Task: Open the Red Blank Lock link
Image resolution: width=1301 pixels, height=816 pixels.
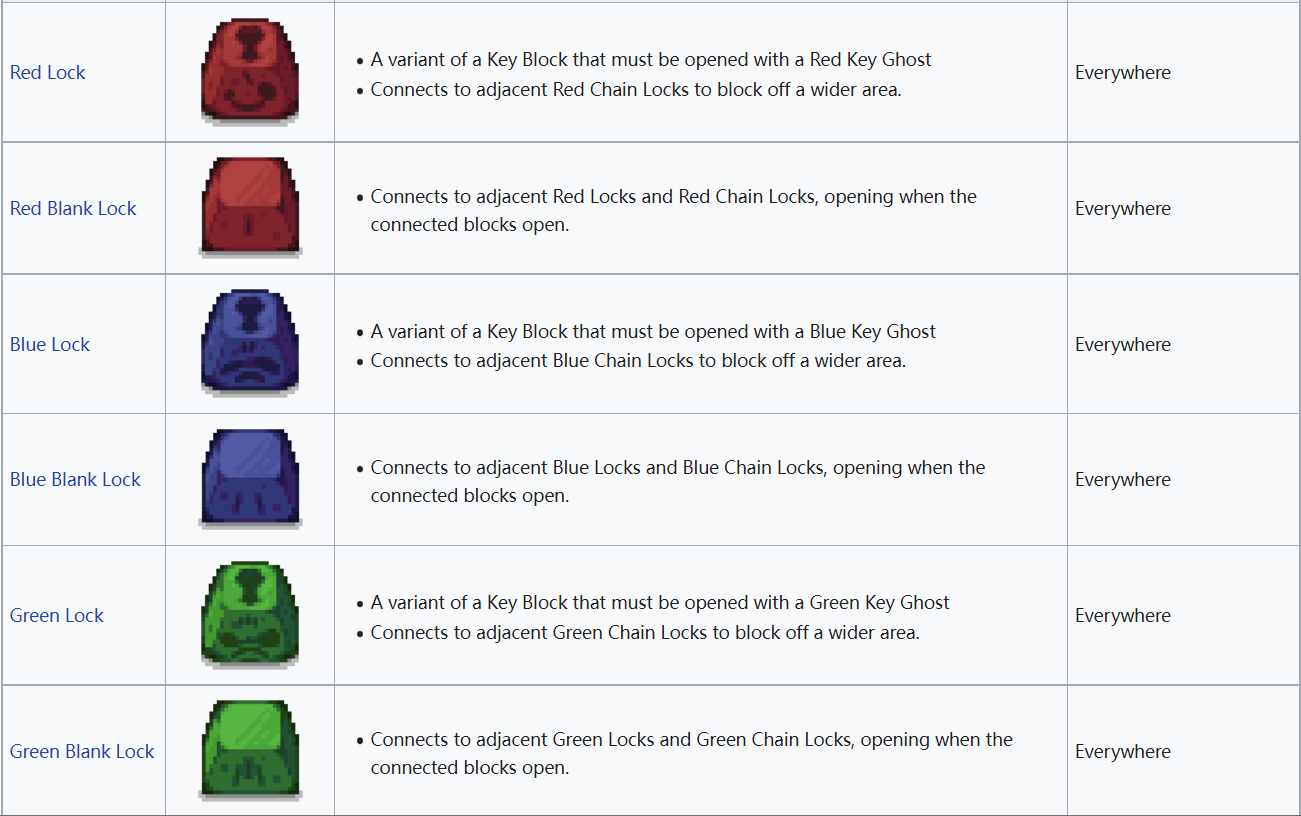Action: 73,208
